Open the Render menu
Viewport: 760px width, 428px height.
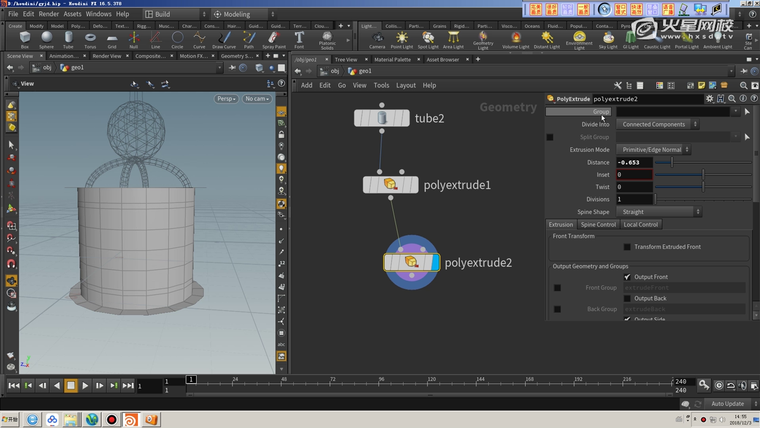(x=50, y=15)
